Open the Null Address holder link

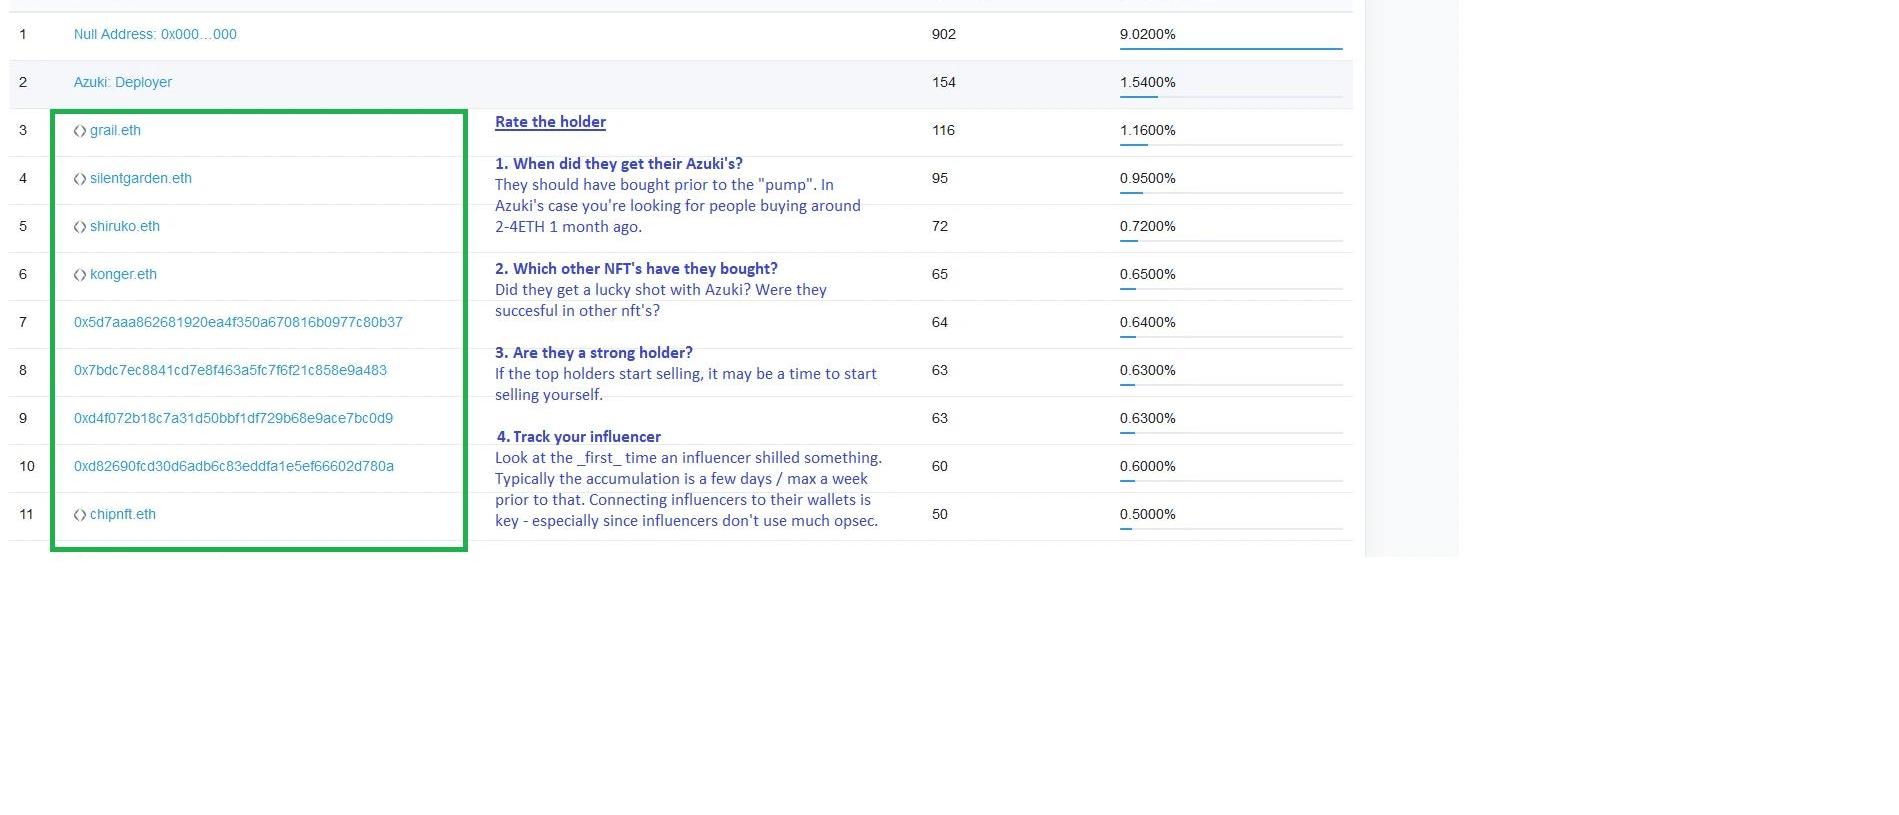[x=155, y=34]
